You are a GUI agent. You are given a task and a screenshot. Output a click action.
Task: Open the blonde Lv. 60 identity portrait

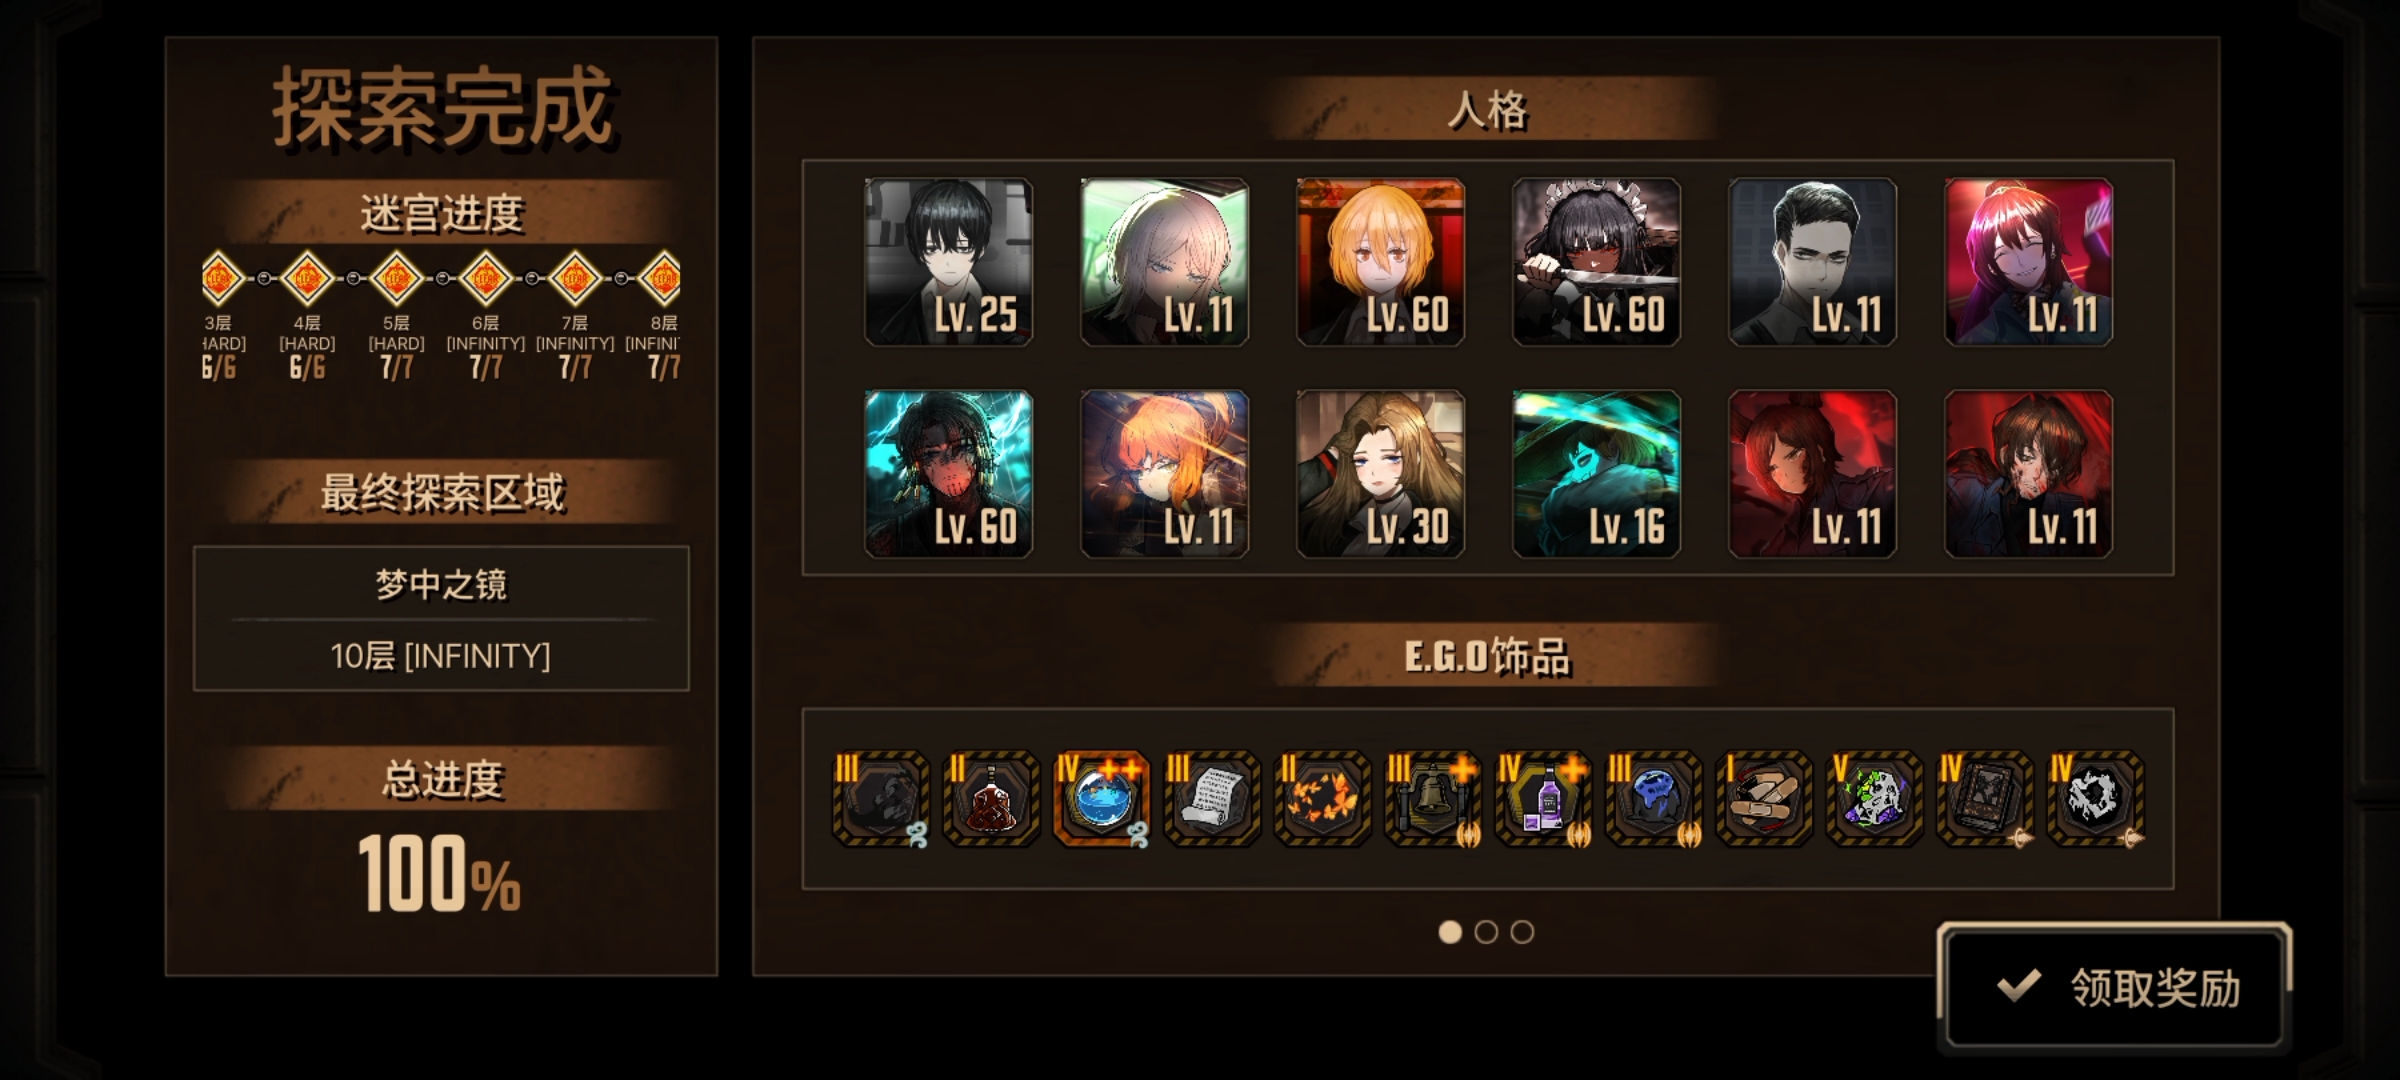pos(1380,262)
